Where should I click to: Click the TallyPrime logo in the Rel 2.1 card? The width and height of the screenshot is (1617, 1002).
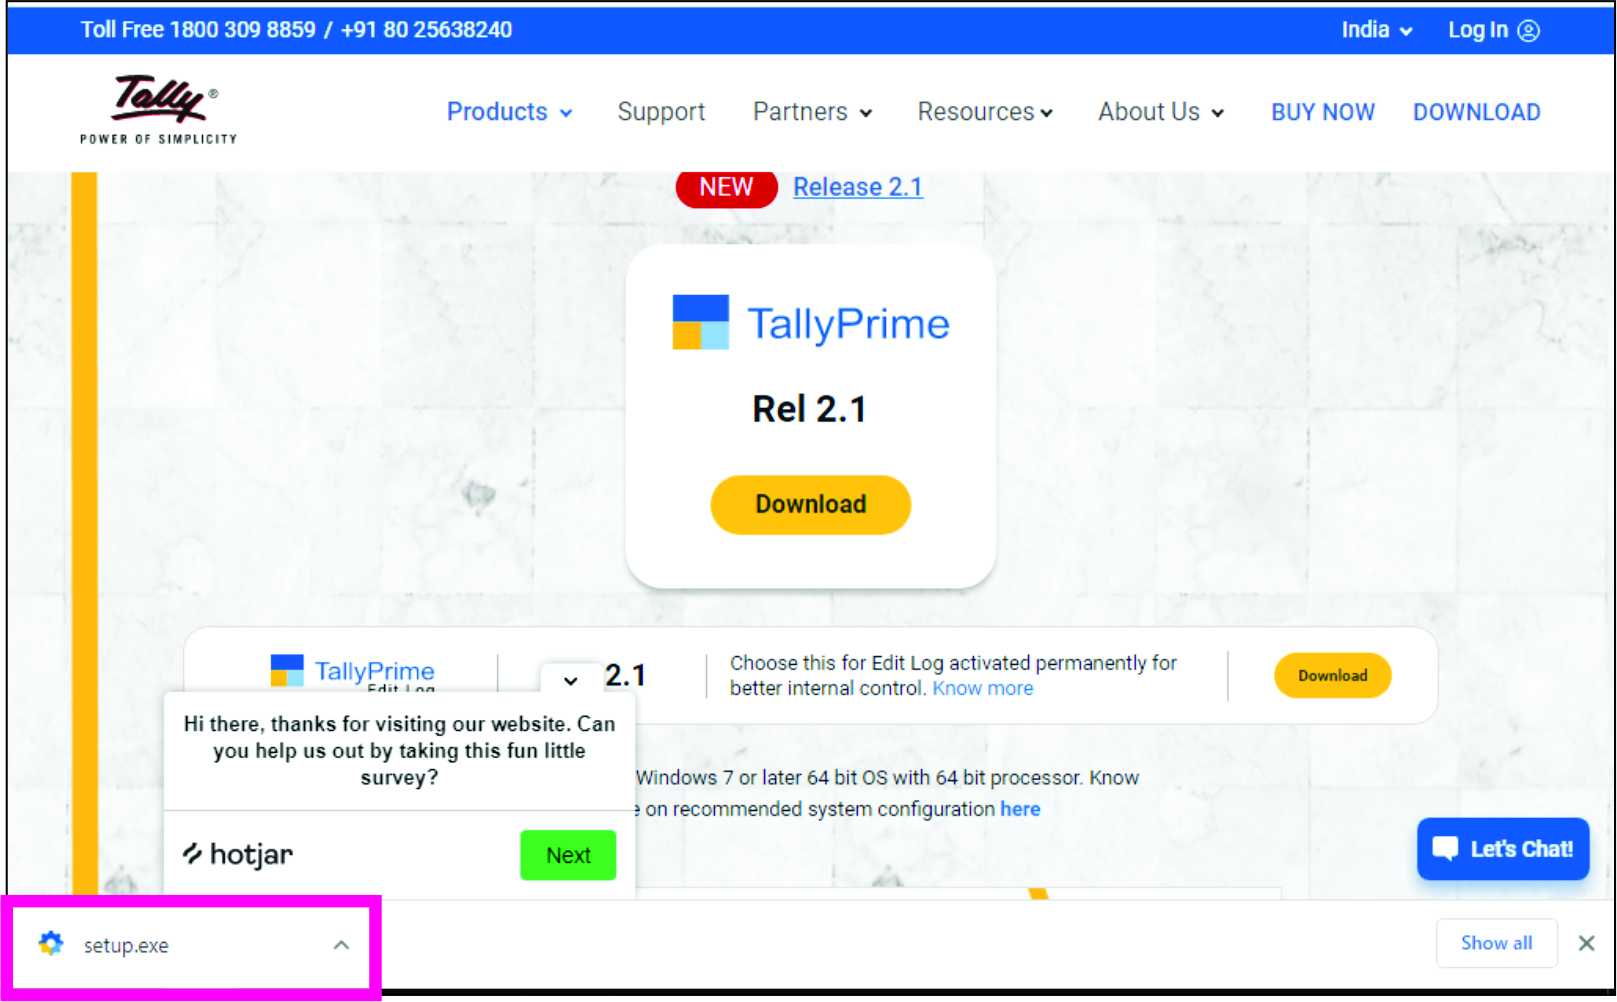(x=811, y=322)
